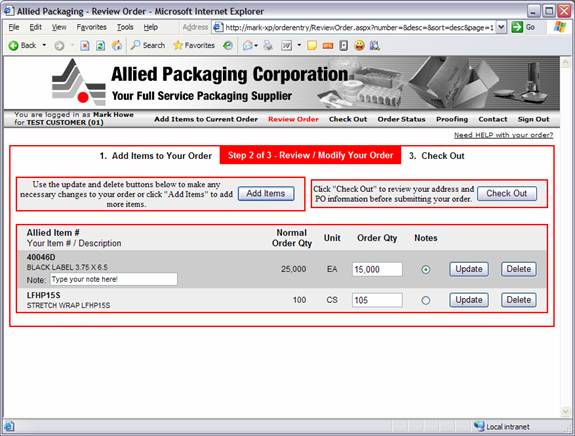Expand the address bar dropdown
The width and height of the screenshot is (575, 436).
(x=501, y=27)
